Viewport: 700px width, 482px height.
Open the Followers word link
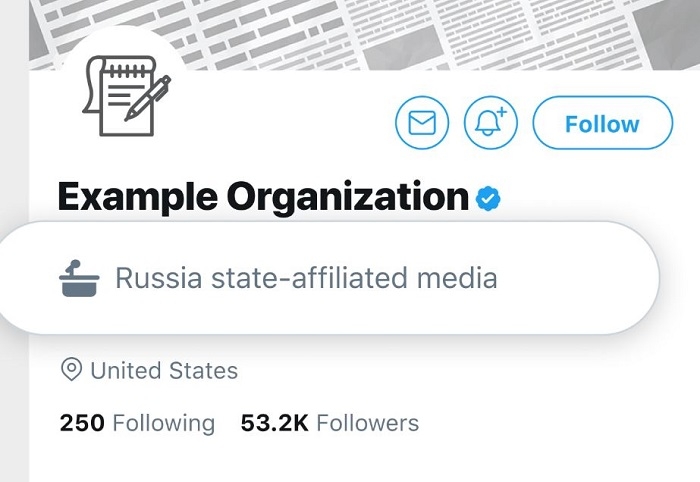[x=367, y=423]
